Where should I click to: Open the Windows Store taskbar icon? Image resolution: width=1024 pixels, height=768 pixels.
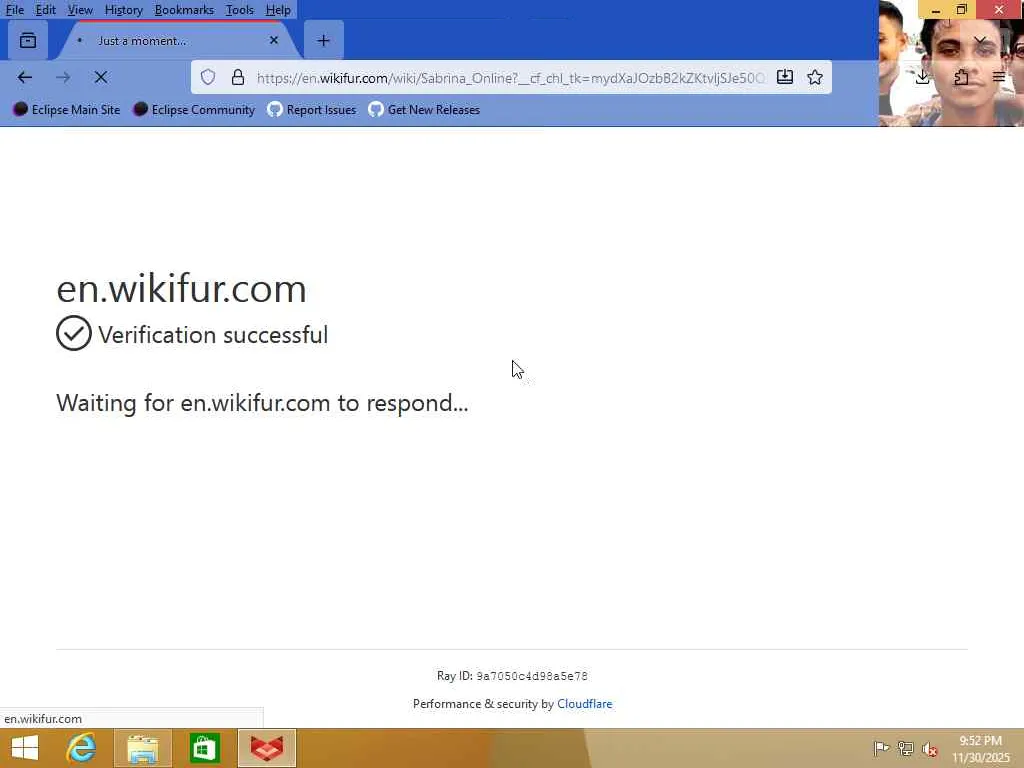click(x=204, y=748)
